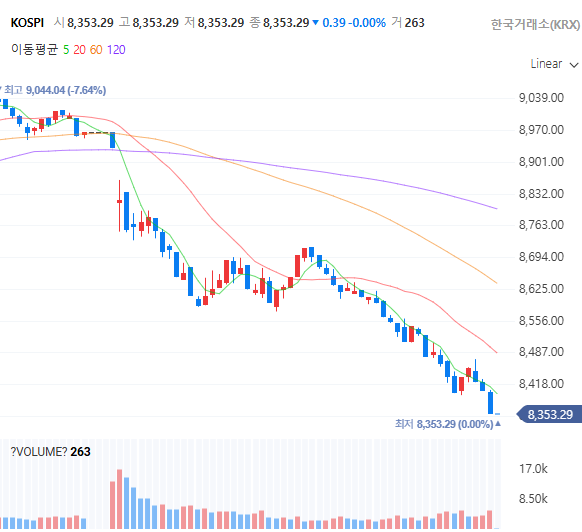Click the 최저 8,353.29 low marker arrow

tap(498, 424)
